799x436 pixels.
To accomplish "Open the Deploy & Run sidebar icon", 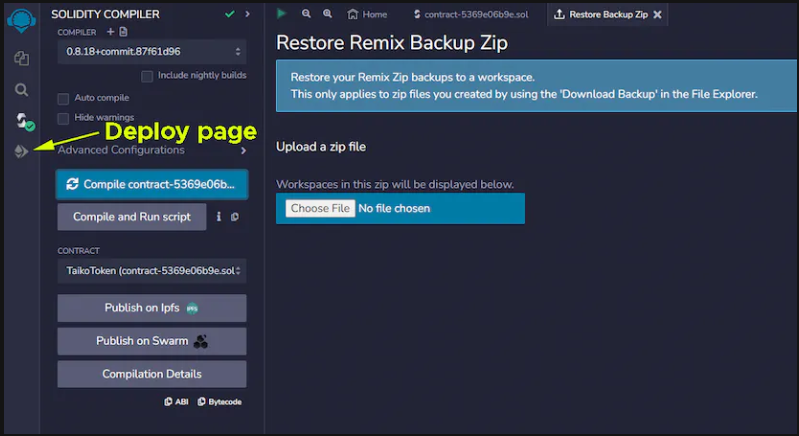I will 21,151.
